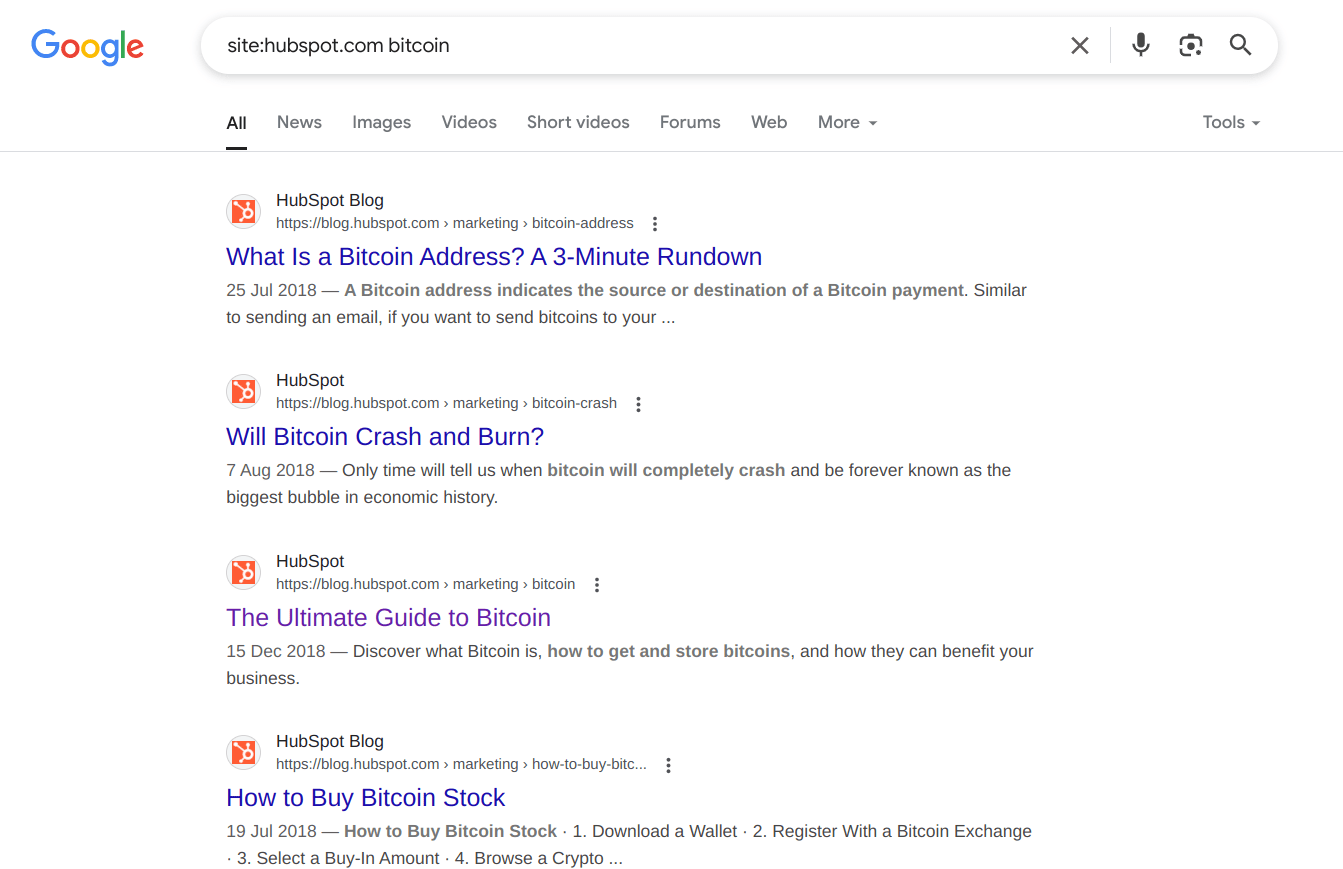Click 'HubSpot' site name above Will Bitcoin Crash result
The image size is (1343, 869).
pyautogui.click(x=310, y=380)
